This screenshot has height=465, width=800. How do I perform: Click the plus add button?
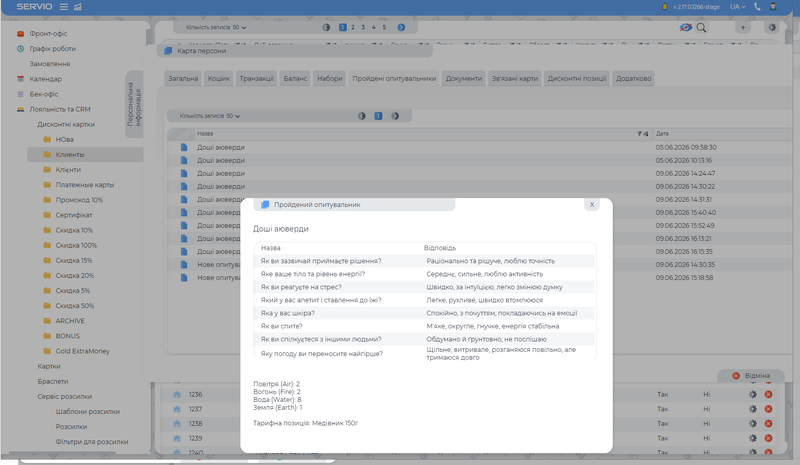pyautogui.click(x=743, y=28)
